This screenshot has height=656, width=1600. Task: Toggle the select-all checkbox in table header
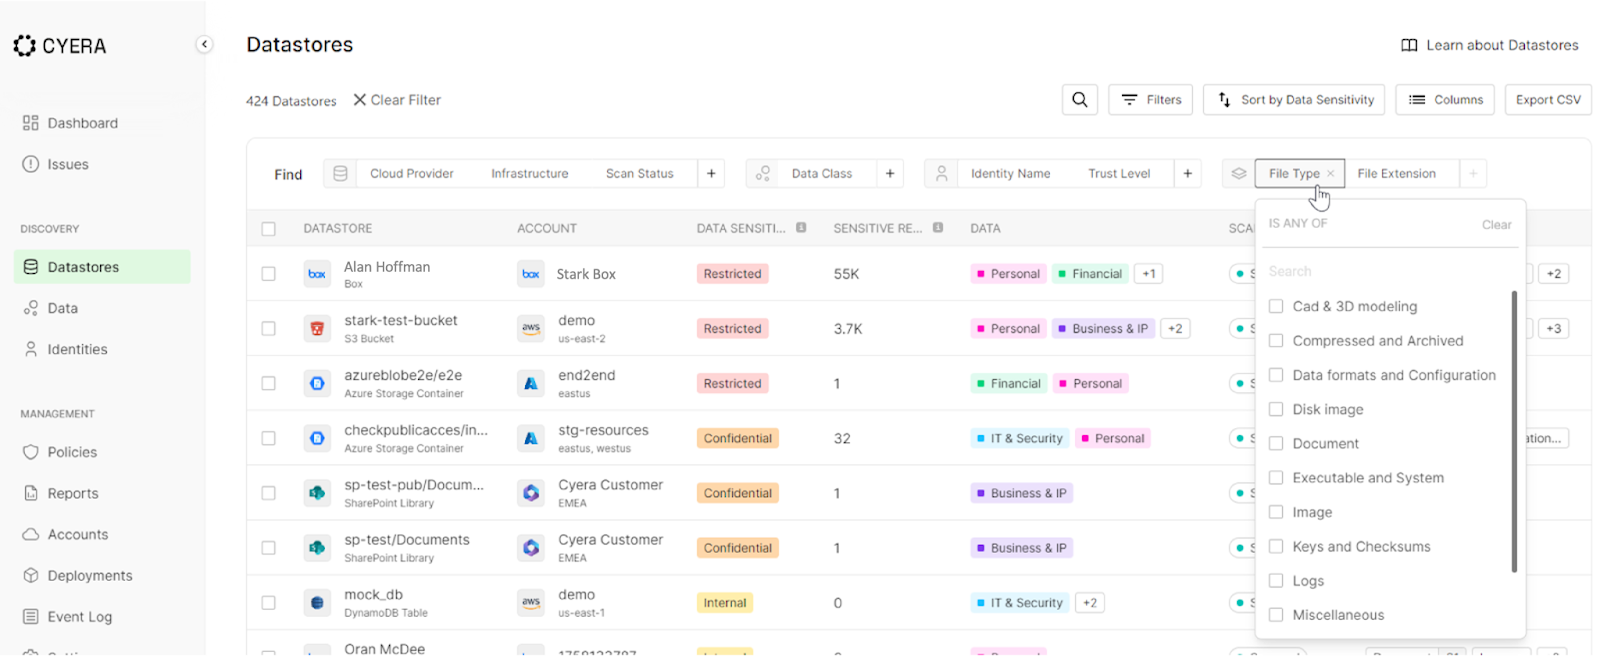coord(268,229)
